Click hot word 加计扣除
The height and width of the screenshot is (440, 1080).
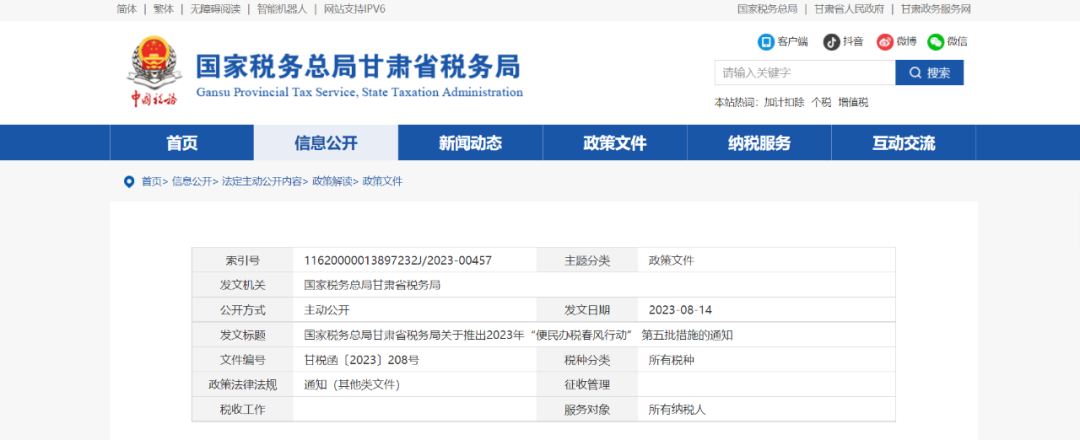click(x=784, y=103)
